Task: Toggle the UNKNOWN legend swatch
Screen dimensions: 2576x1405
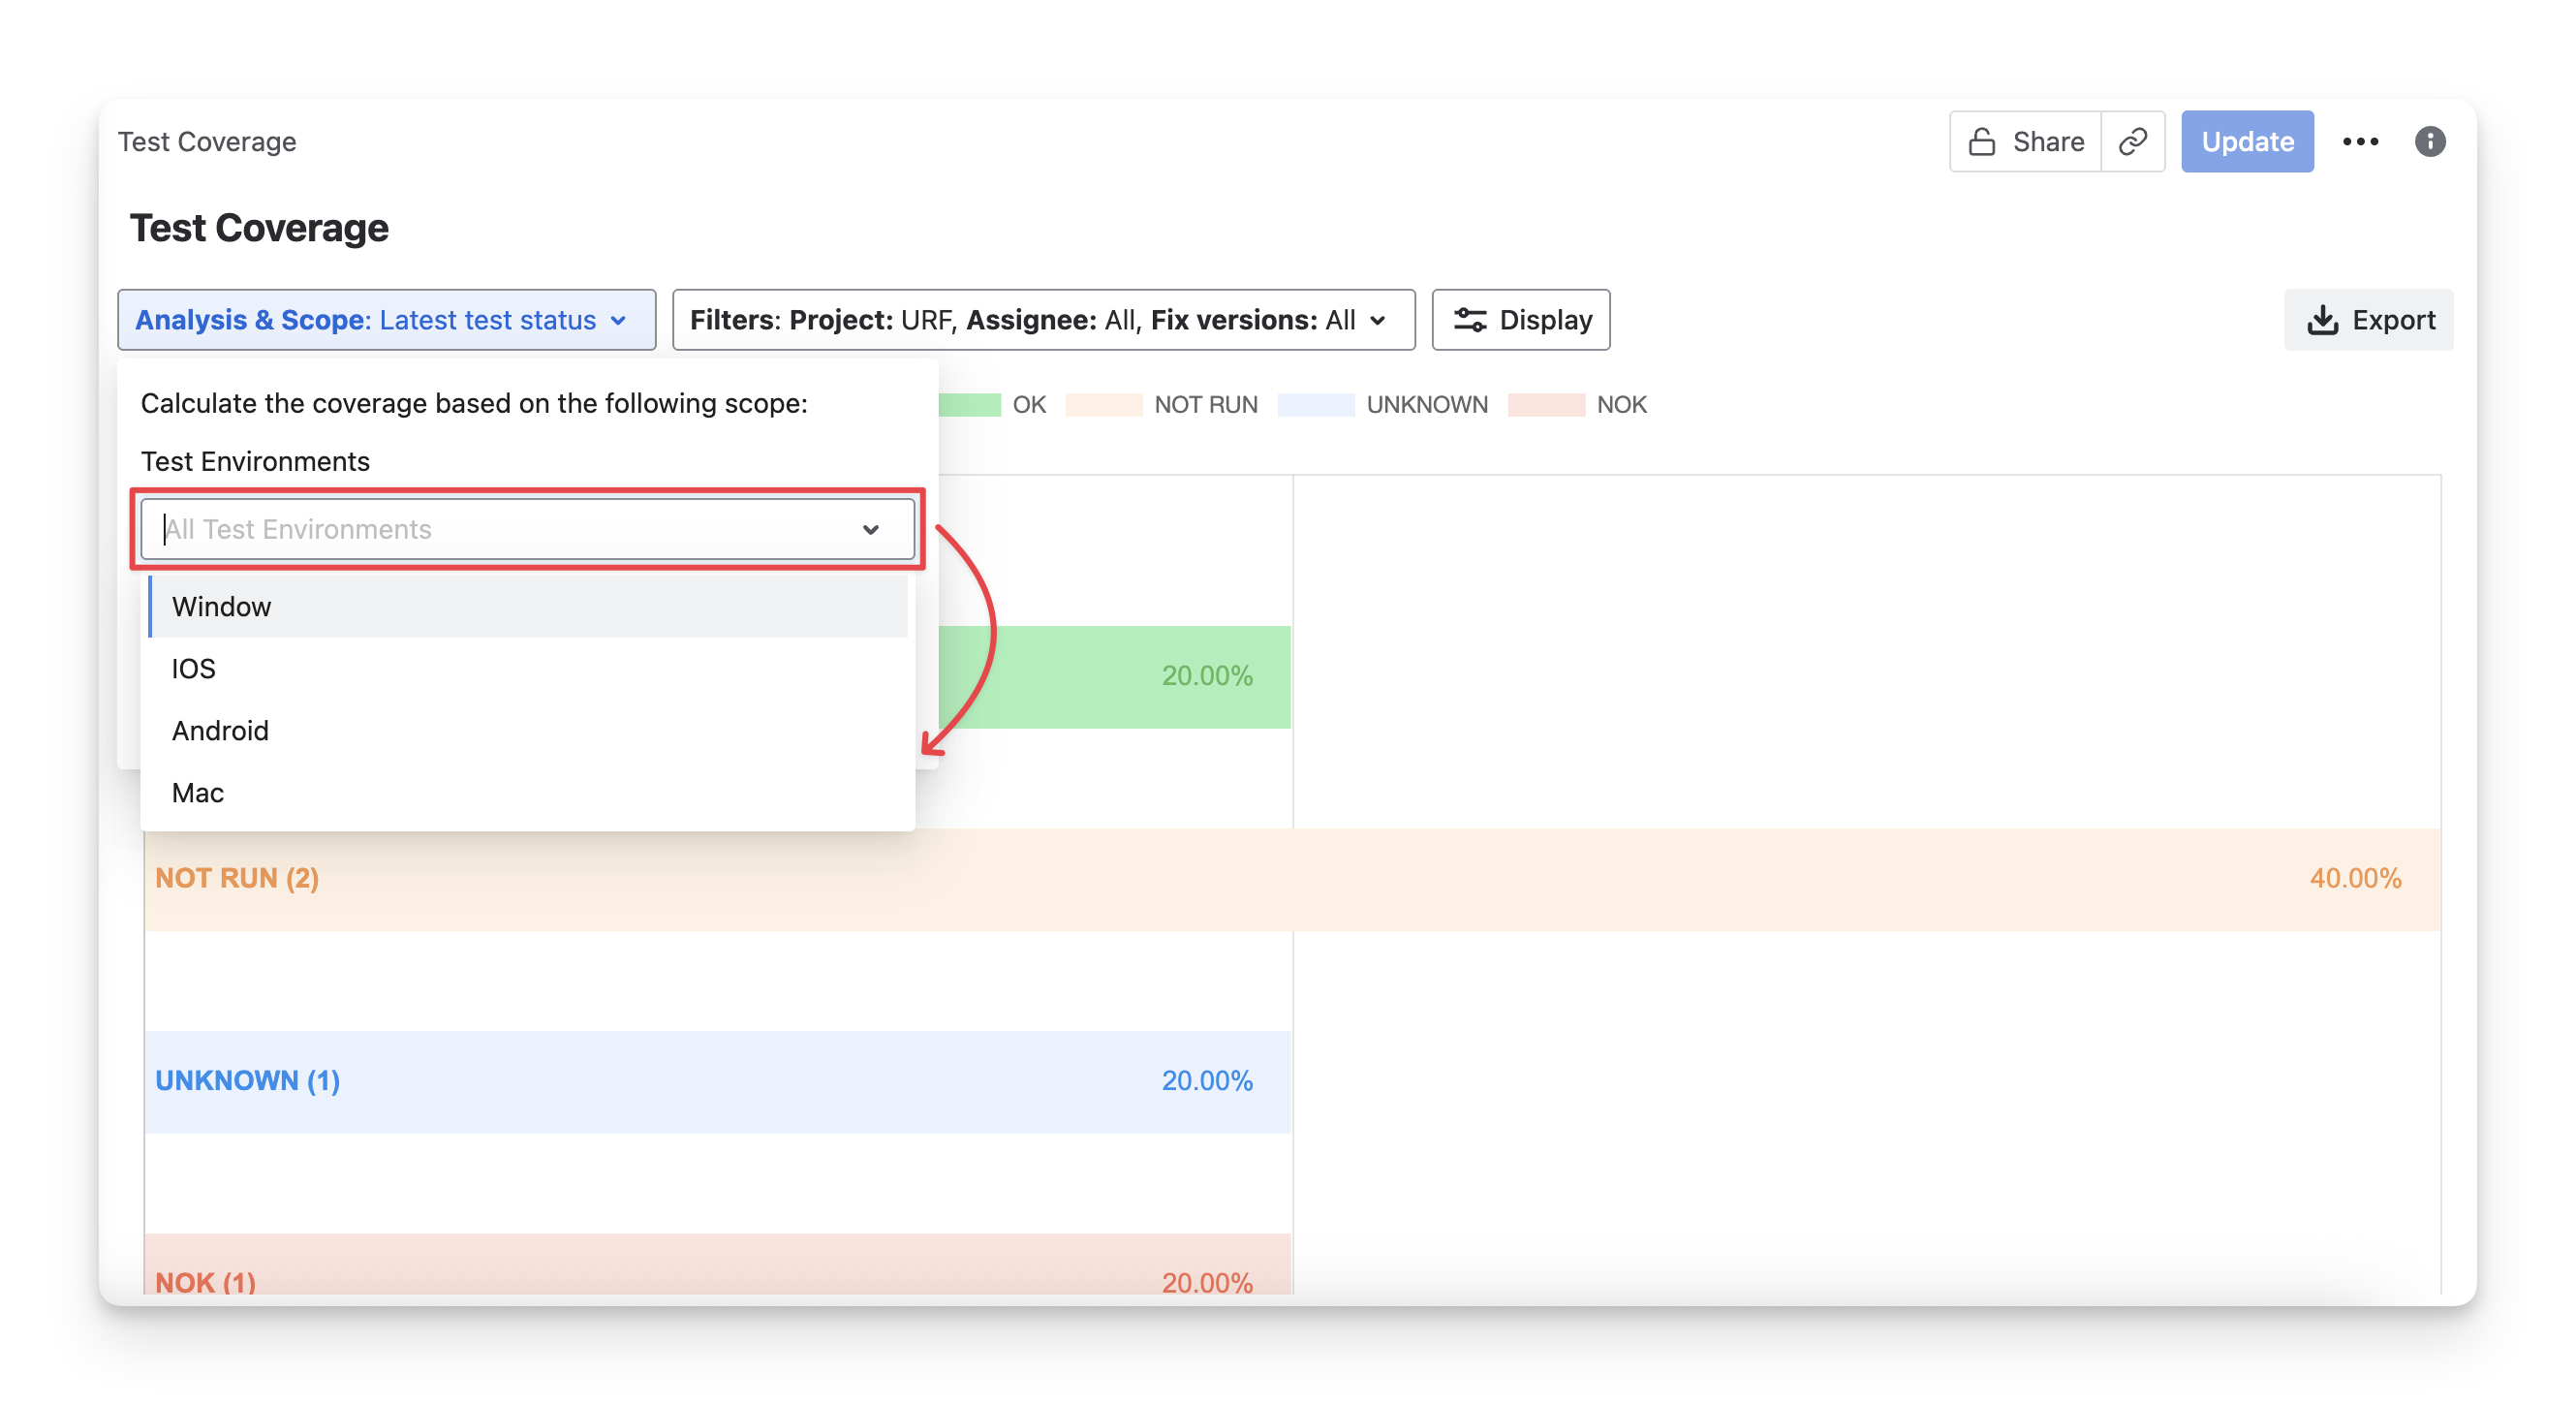Action: click(1315, 405)
